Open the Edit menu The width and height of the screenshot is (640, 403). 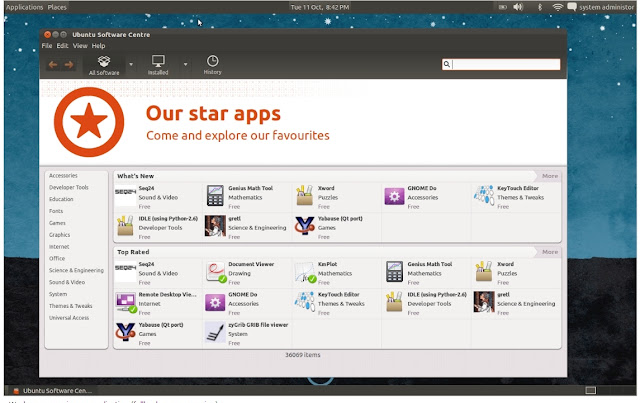point(62,46)
